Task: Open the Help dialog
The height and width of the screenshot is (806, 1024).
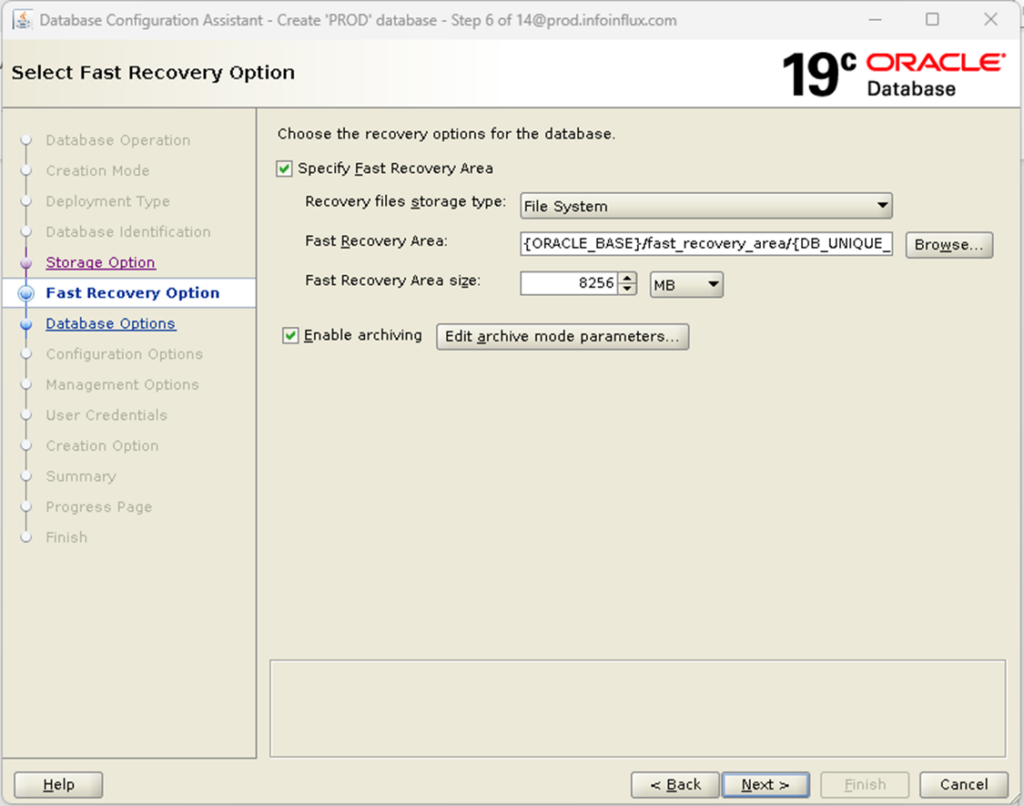Action: (57, 784)
